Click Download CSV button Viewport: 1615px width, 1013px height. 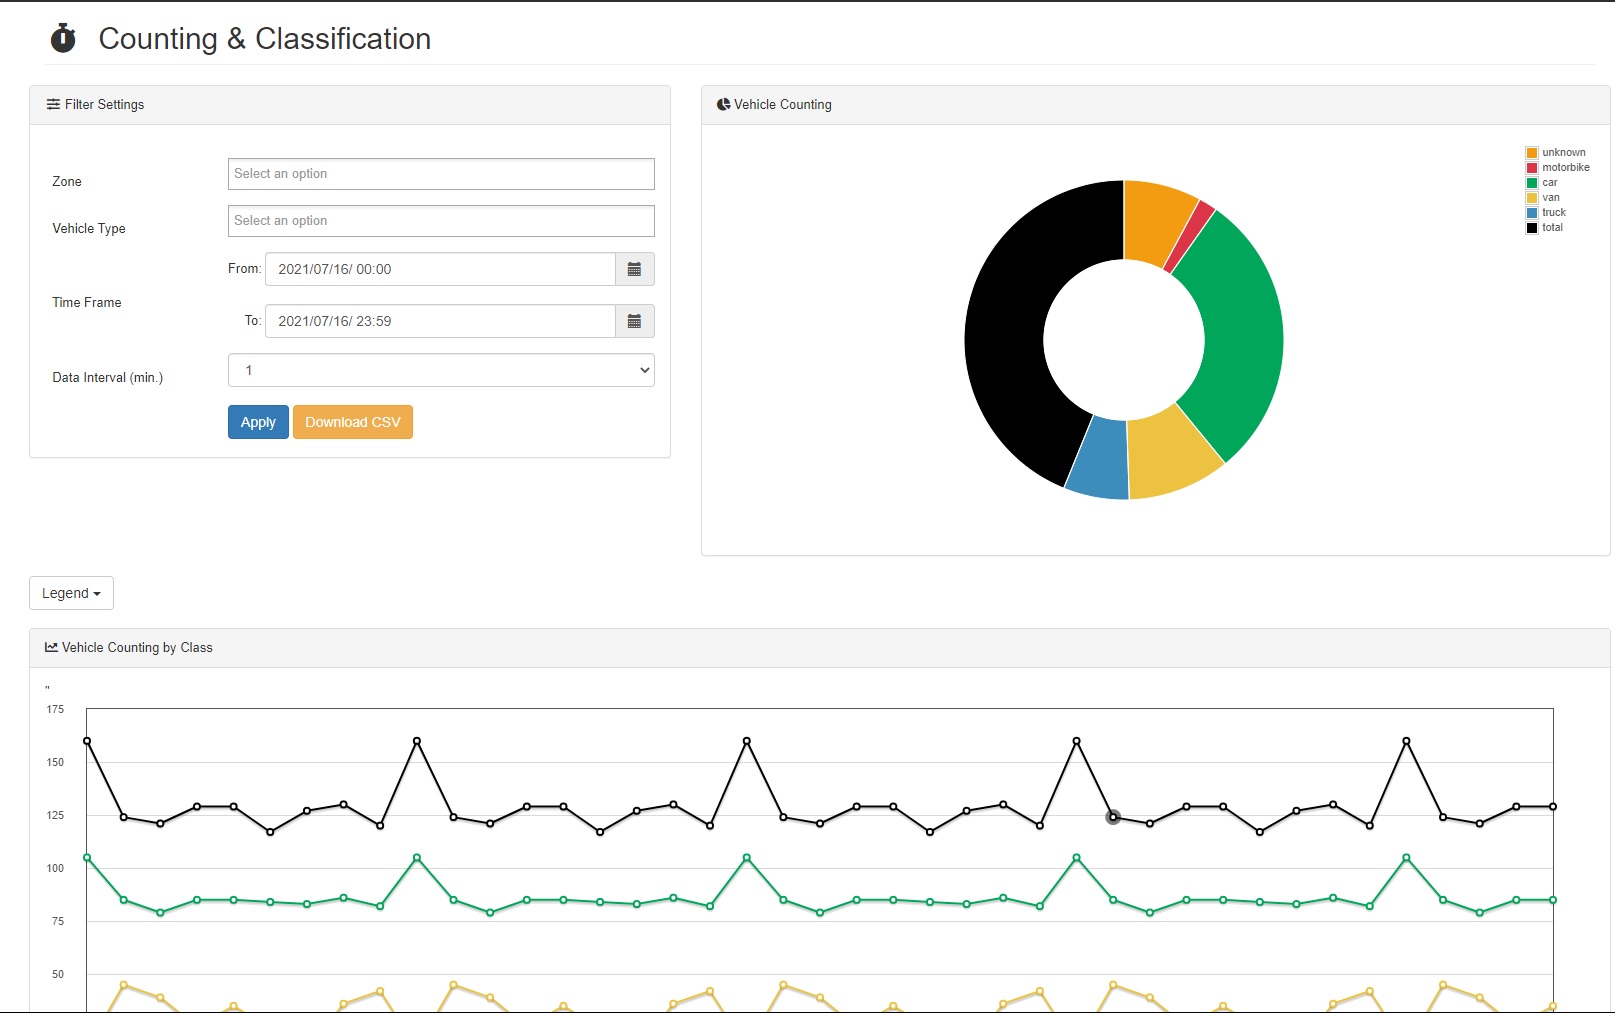tap(353, 422)
